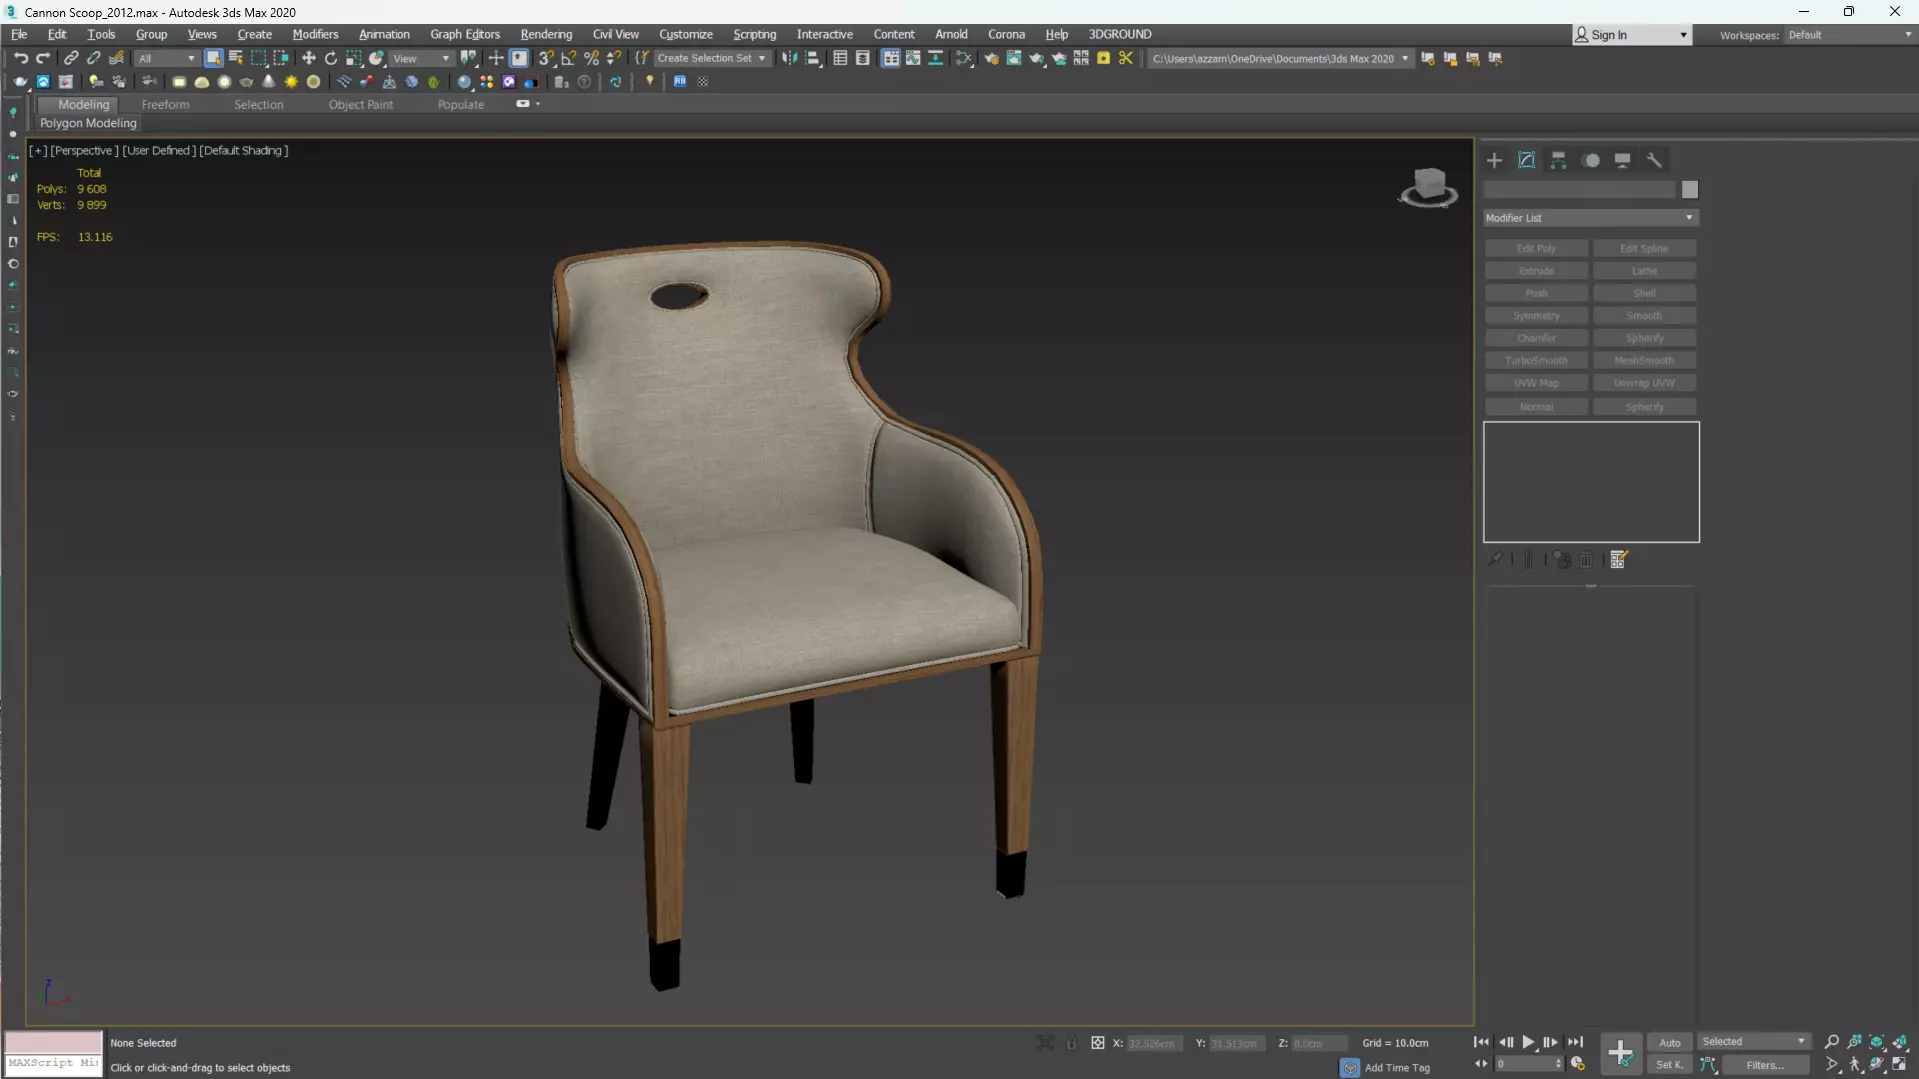Activate the Select and Scale tool
This screenshot has height=1079, width=1919.
354,58
